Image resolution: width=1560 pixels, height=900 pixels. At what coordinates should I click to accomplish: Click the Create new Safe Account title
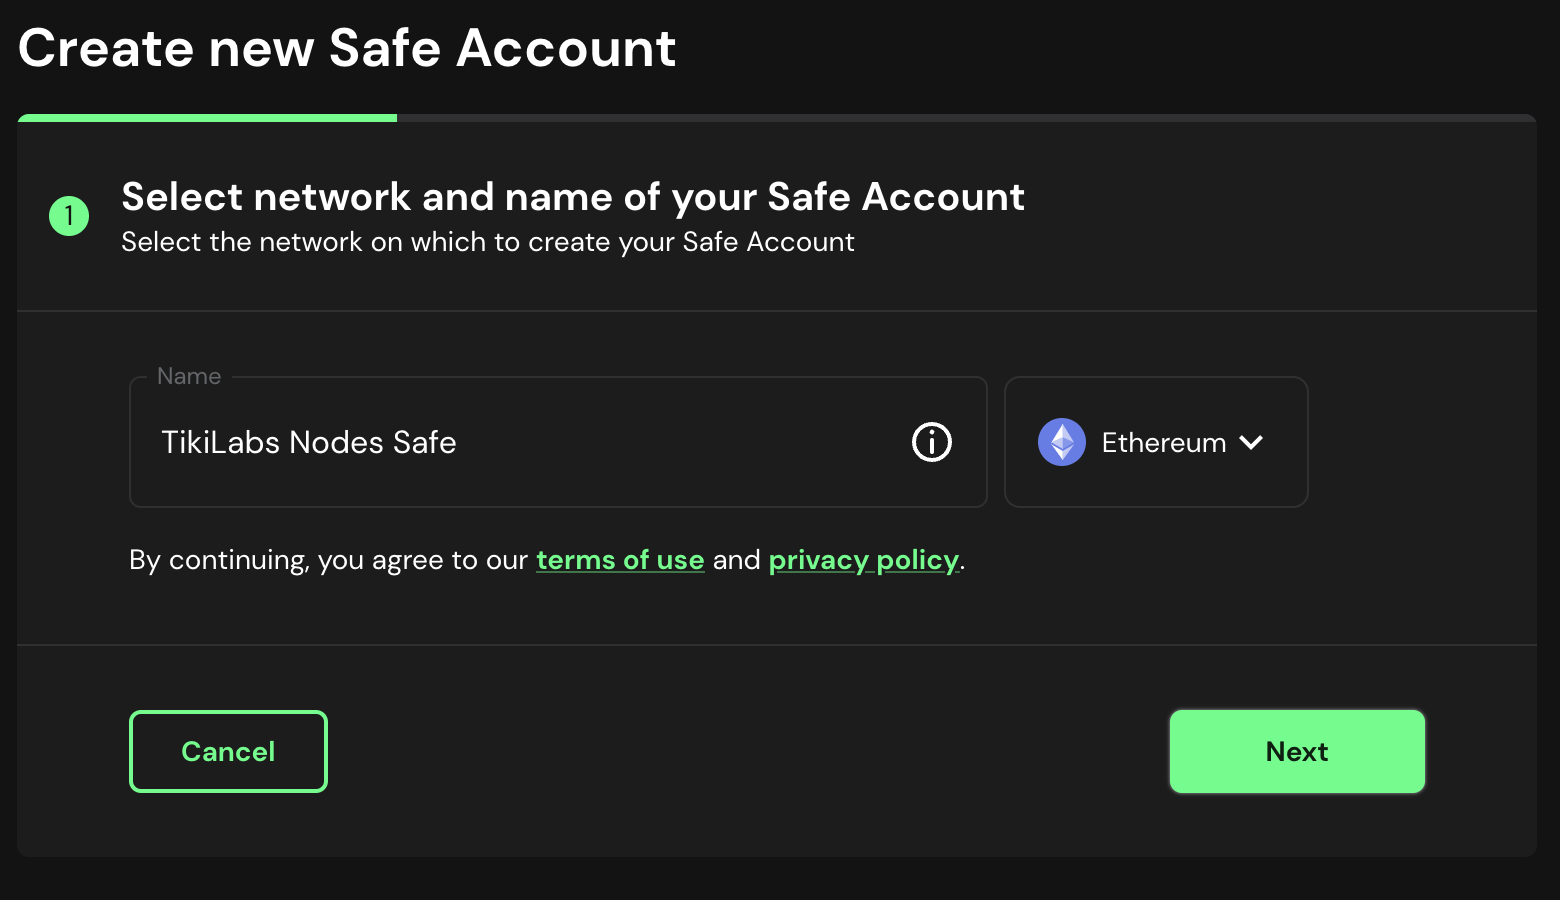347,48
